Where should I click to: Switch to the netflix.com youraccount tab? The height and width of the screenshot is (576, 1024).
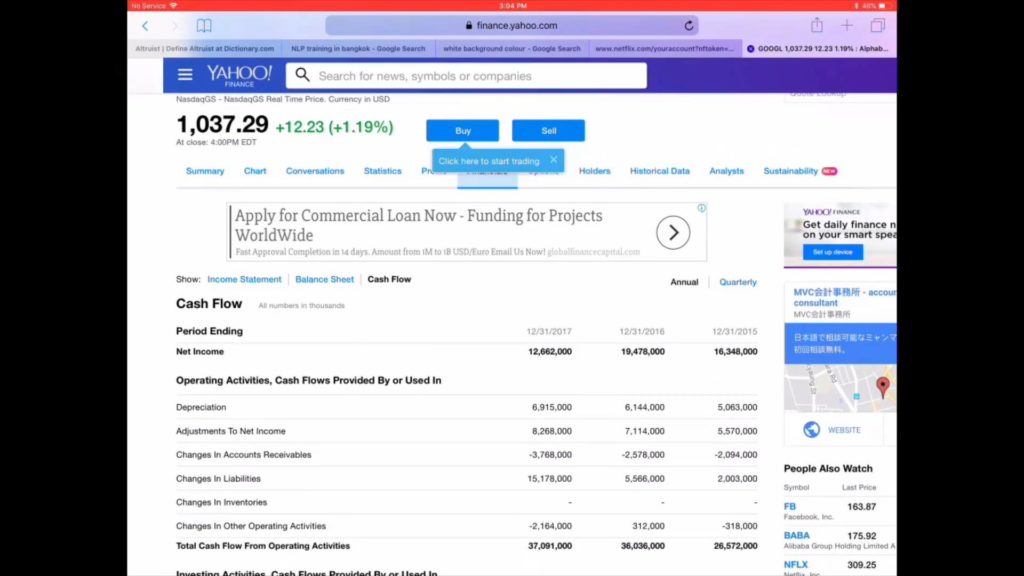click(x=665, y=48)
